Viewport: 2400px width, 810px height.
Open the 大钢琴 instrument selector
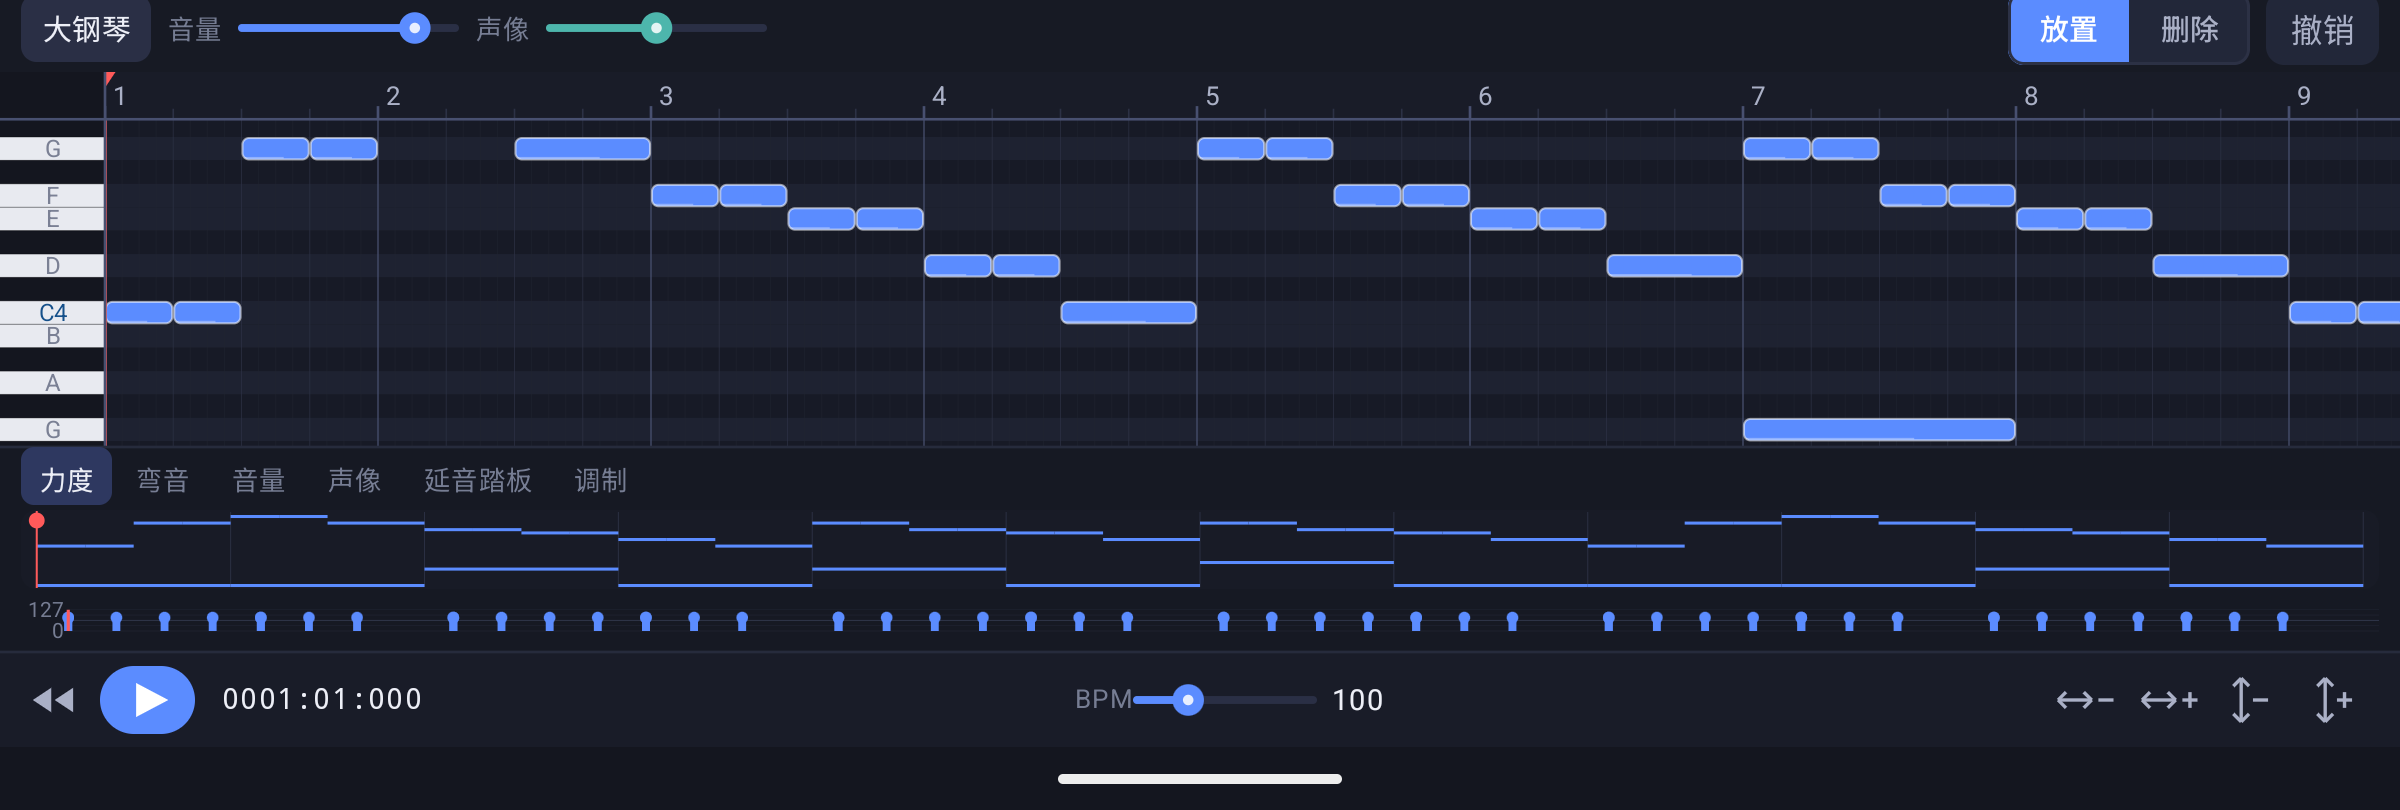tap(86, 30)
